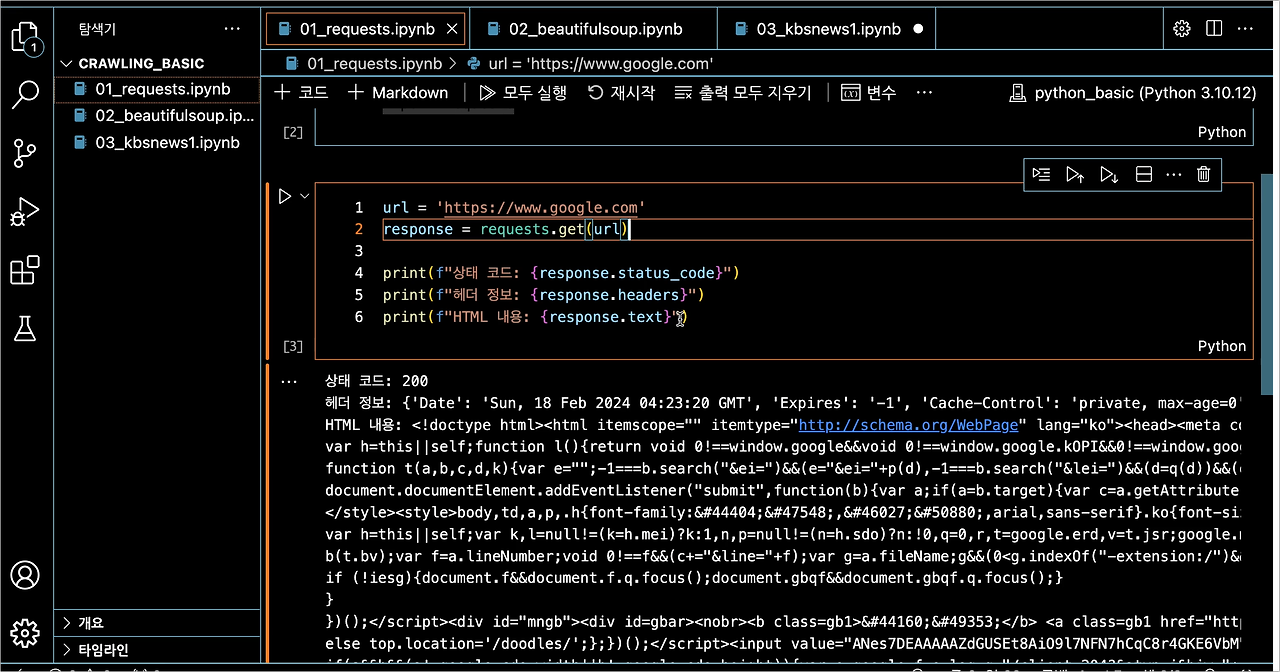This screenshot has width=1280, height=672.
Task: Add a new code cell with + 코드
Action: coord(300,93)
